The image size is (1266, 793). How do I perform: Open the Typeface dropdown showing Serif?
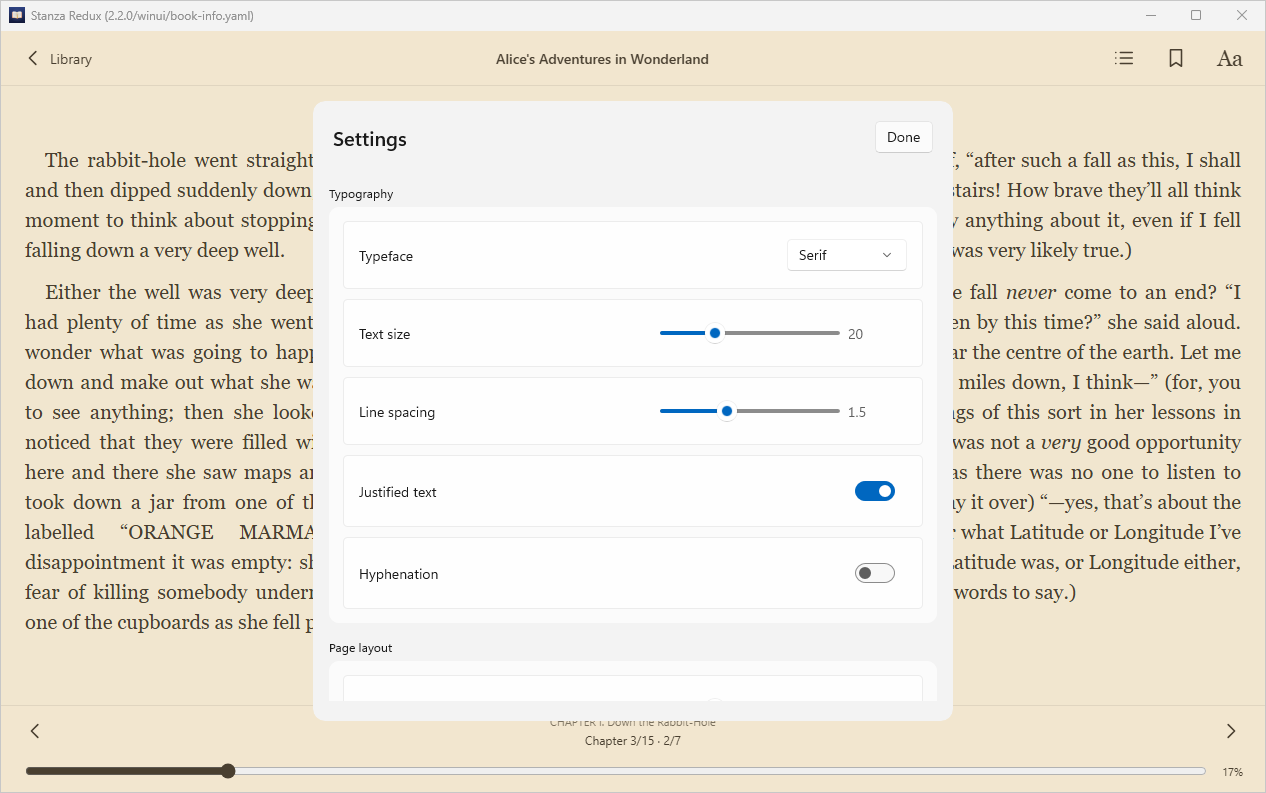pos(847,255)
